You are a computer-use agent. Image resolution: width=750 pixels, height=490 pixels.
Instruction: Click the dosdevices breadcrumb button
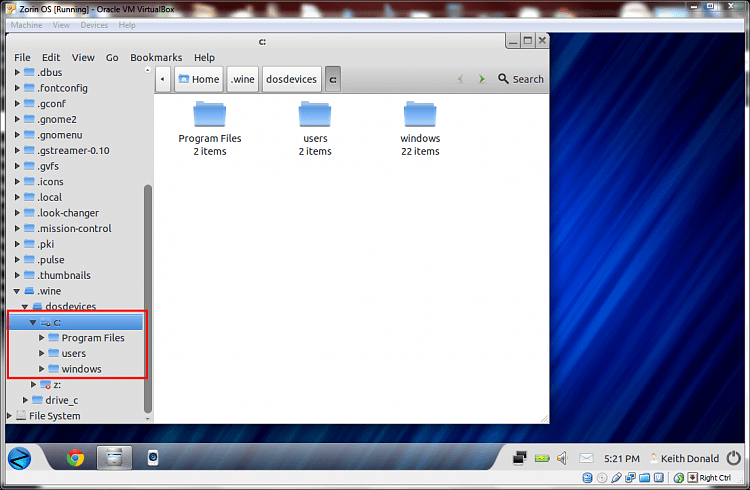click(291, 79)
